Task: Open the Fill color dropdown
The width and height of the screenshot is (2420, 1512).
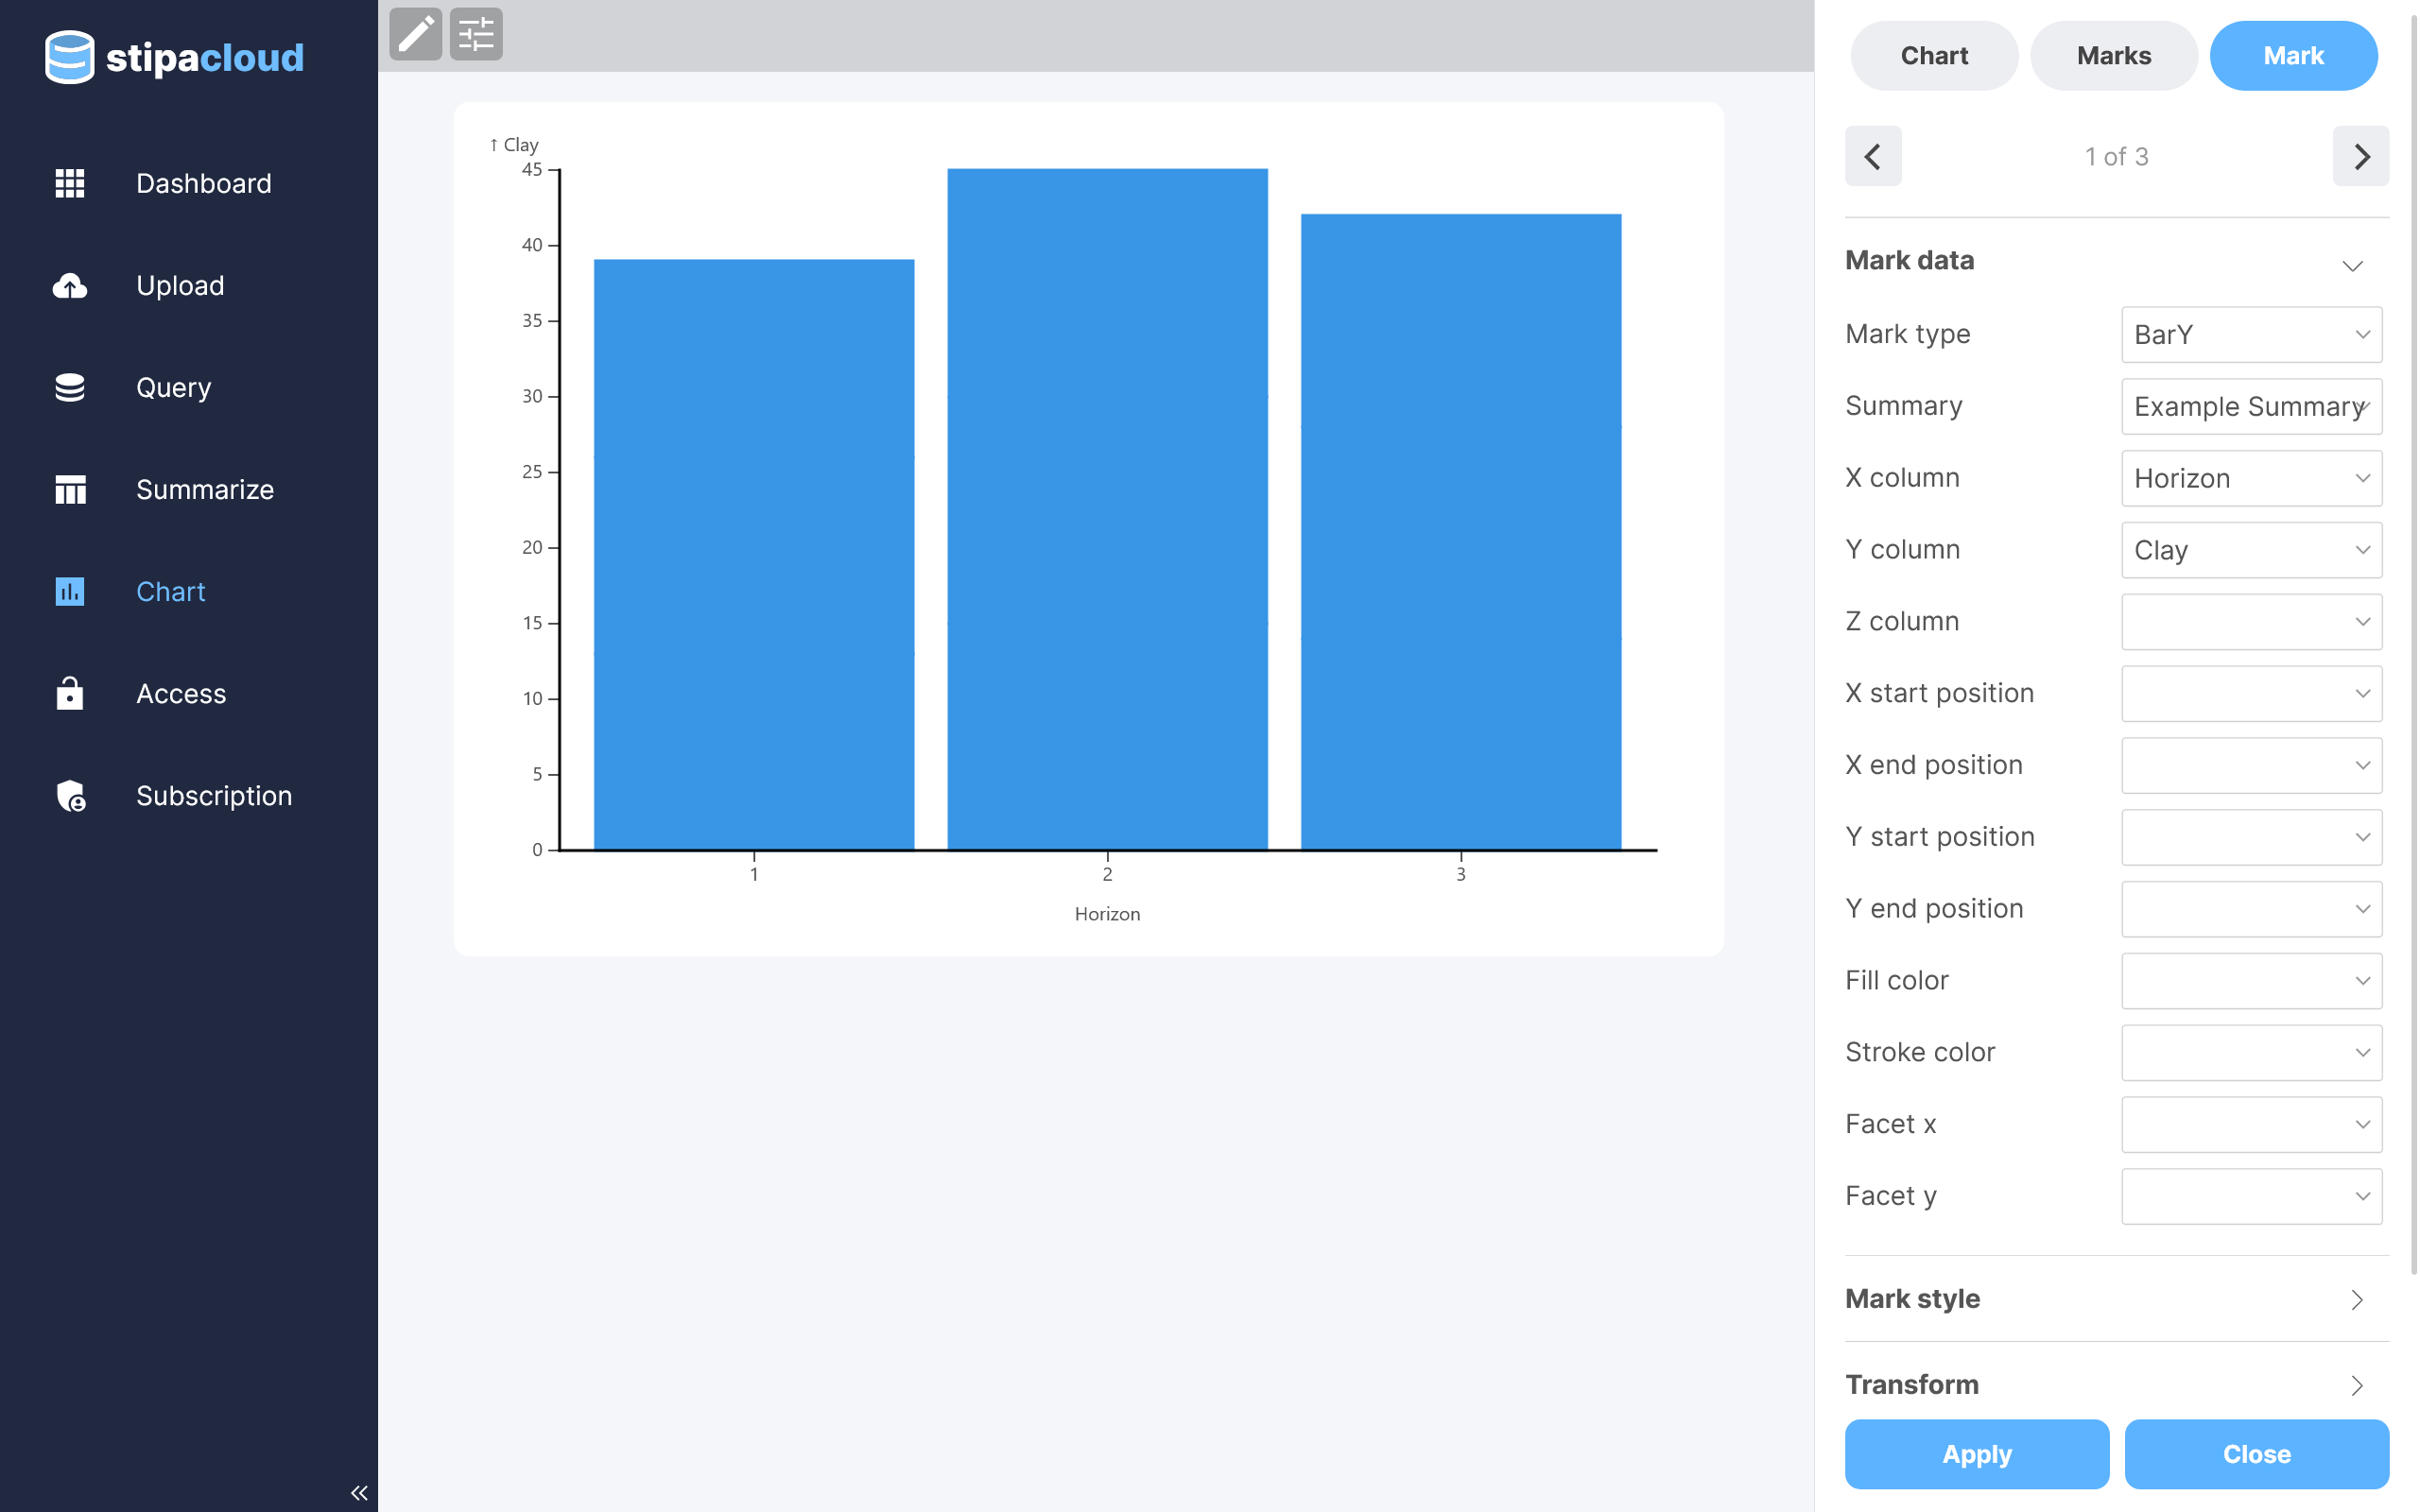Action: [2251, 981]
